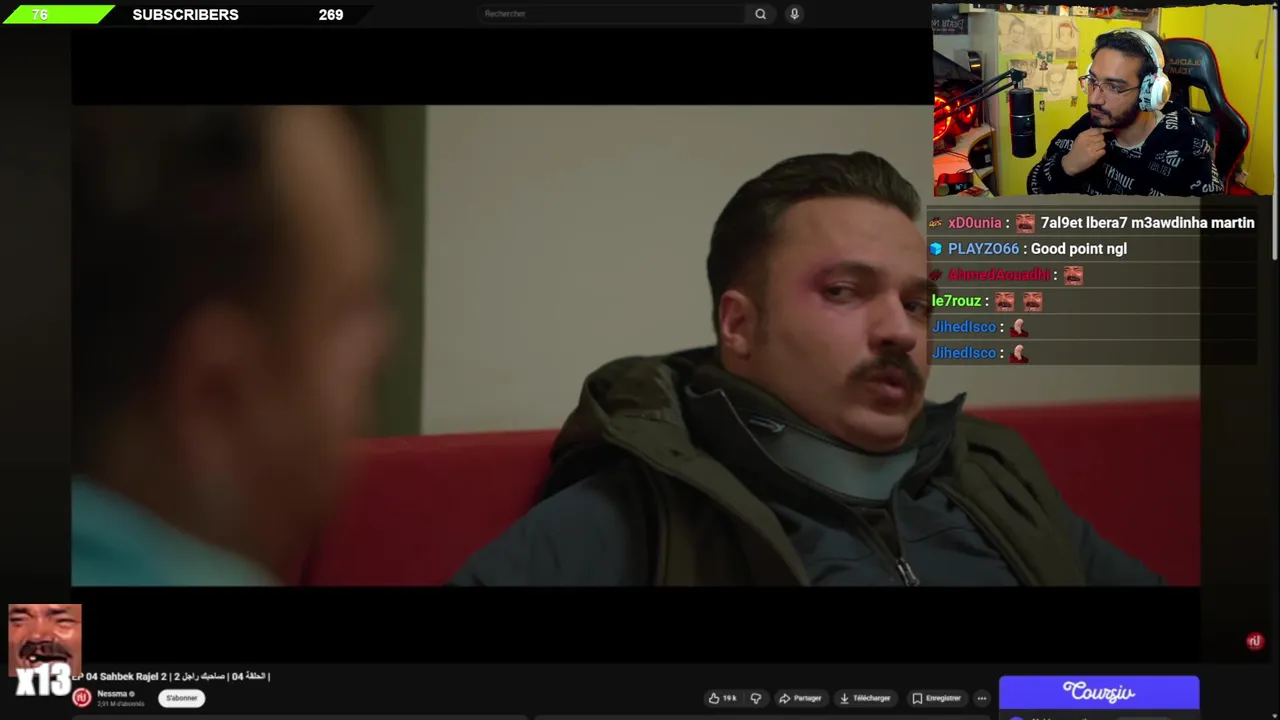Open the Nessma channel avatar
Viewport: 1280px width, 720px height.
click(x=82, y=698)
